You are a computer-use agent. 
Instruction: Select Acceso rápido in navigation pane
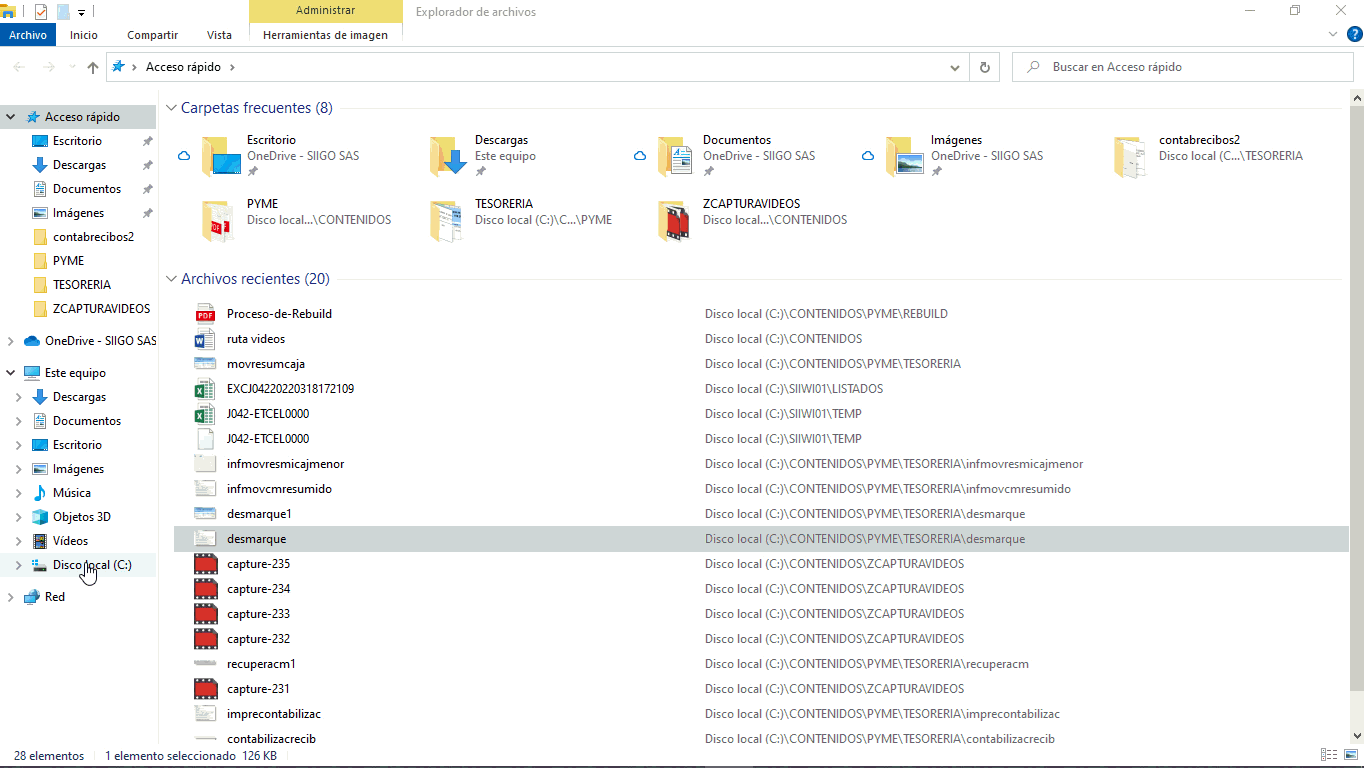[x=82, y=117]
